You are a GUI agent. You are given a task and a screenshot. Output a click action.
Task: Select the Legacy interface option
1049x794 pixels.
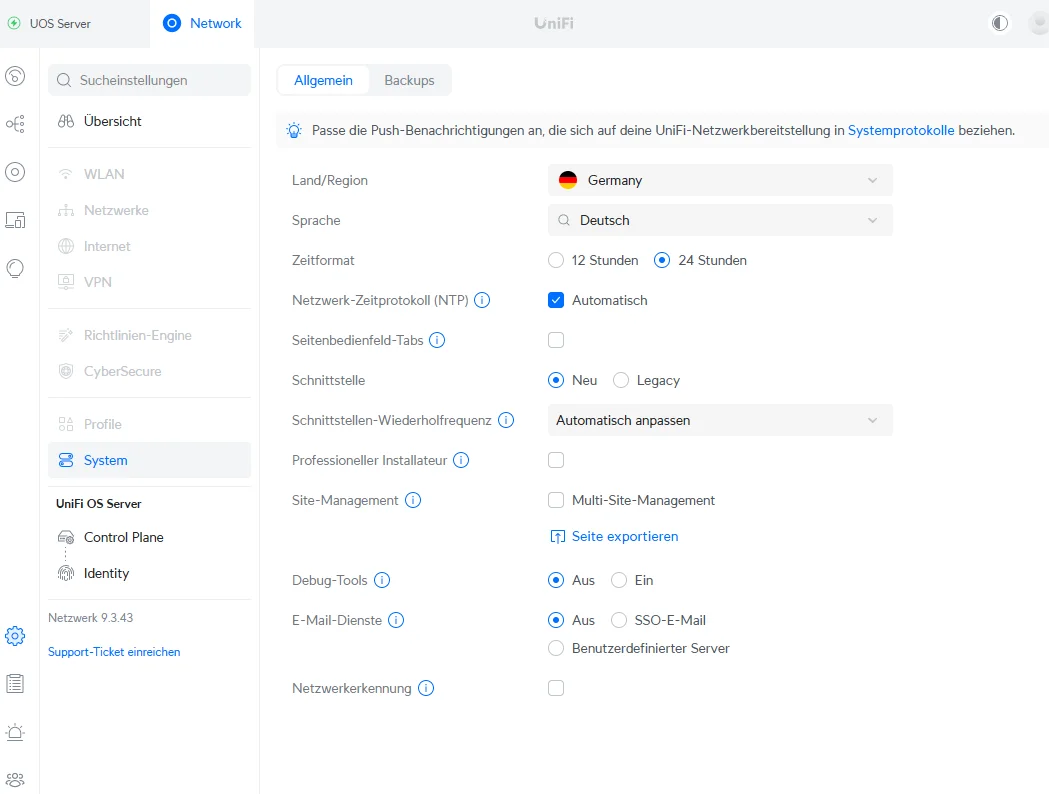(x=621, y=381)
